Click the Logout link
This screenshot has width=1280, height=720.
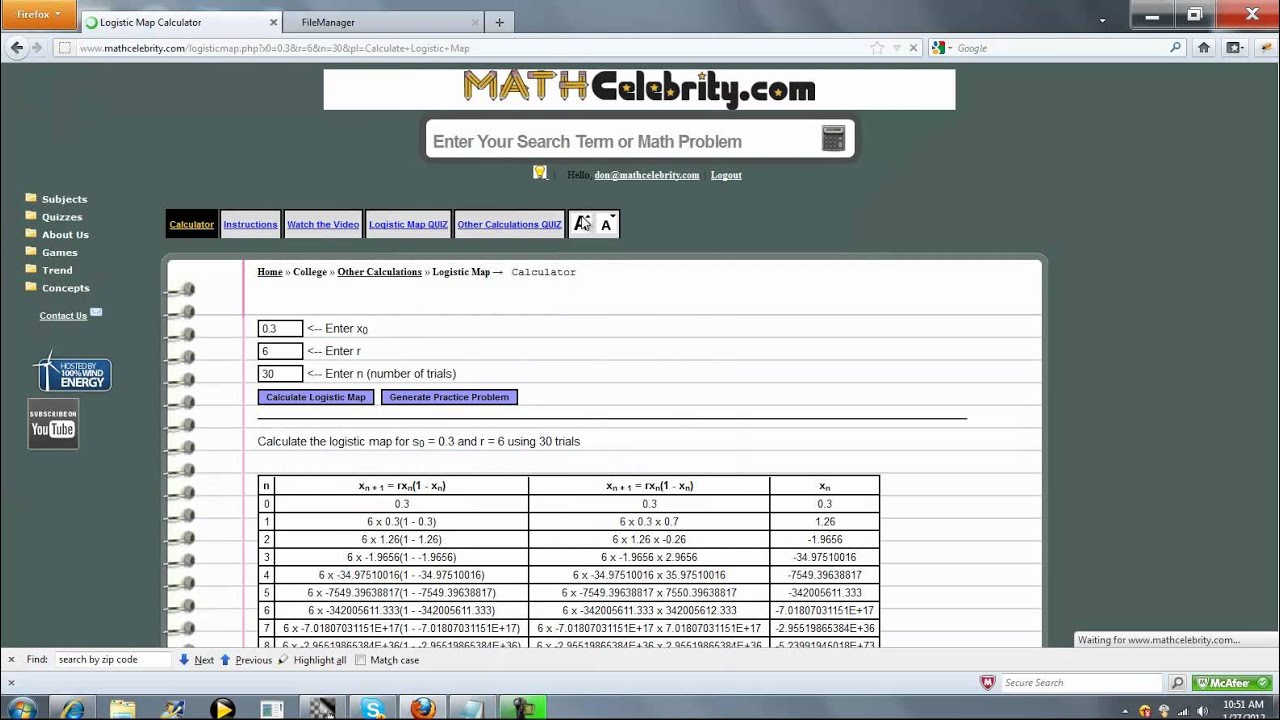[726, 175]
